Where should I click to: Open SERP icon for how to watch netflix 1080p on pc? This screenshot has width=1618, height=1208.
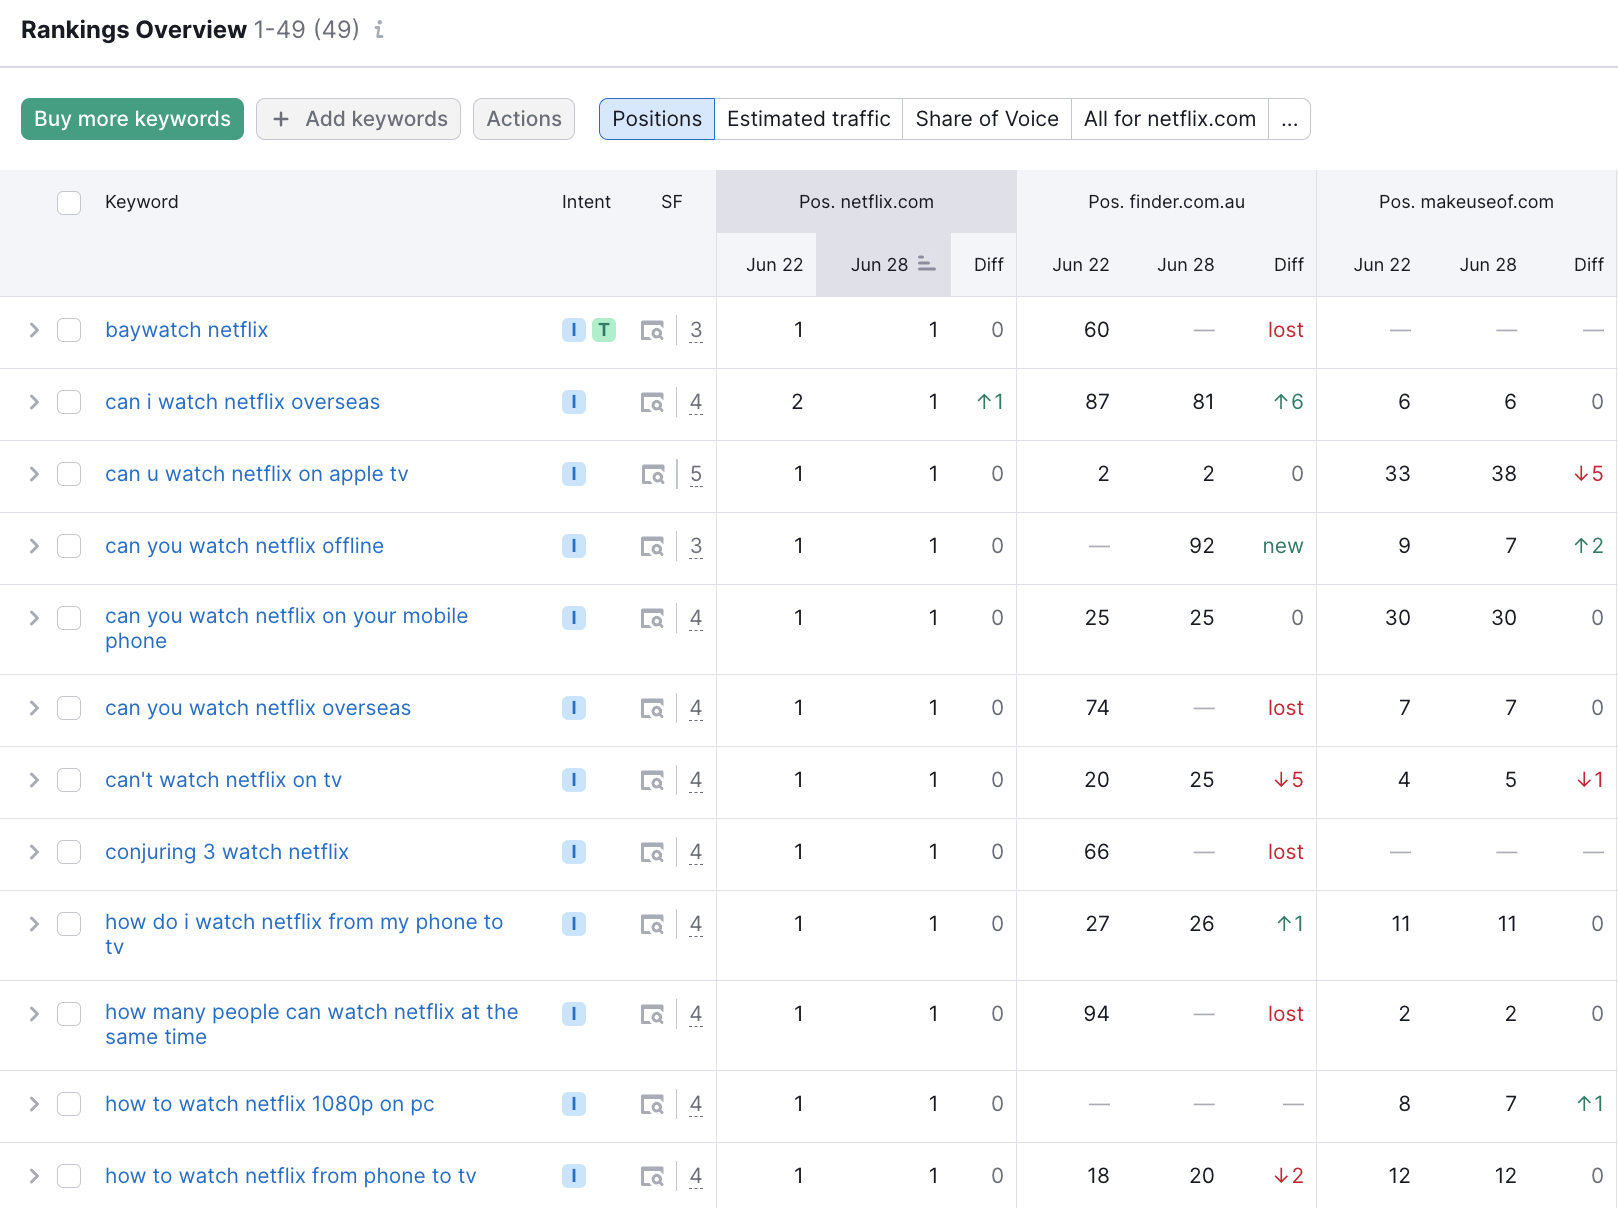coord(652,1104)
